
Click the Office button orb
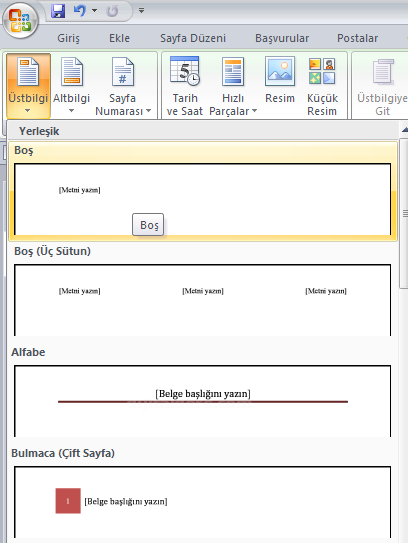[x=20, y=20]
